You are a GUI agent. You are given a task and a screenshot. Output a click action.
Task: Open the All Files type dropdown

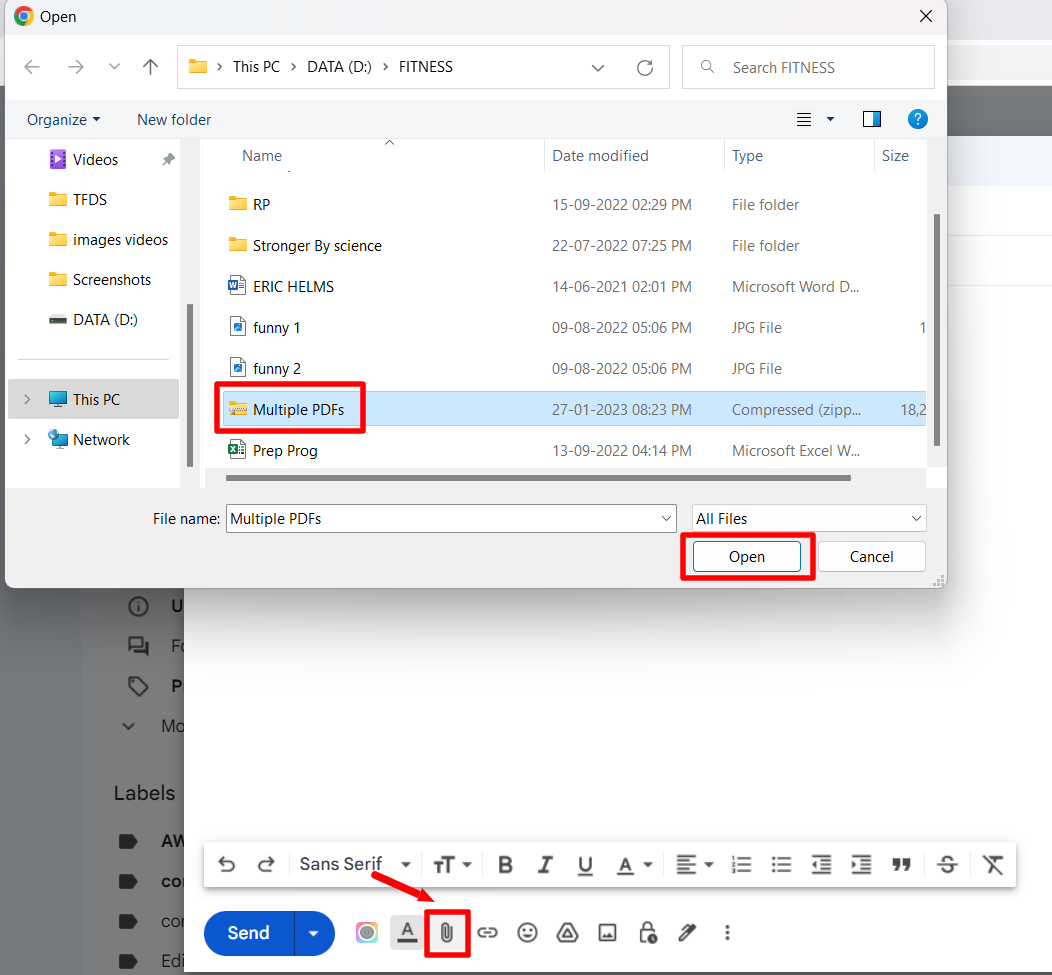point(809,519)
